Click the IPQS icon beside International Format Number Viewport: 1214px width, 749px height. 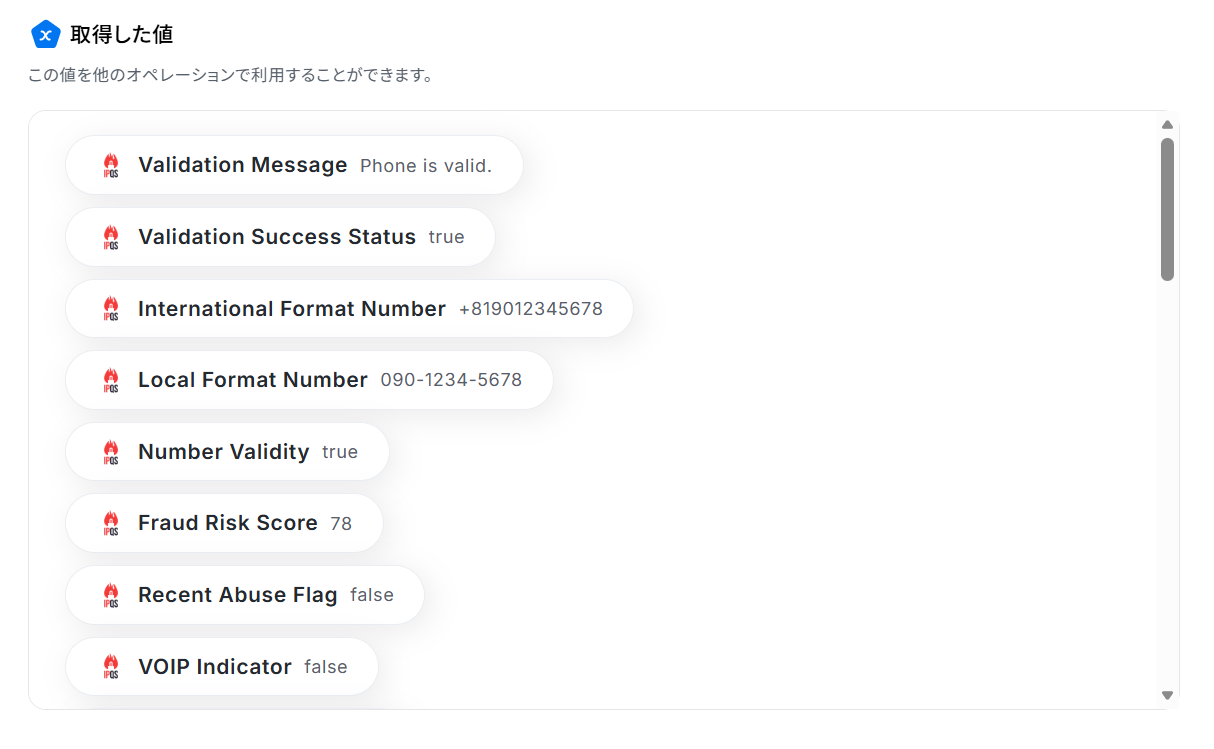coord(111,309)
